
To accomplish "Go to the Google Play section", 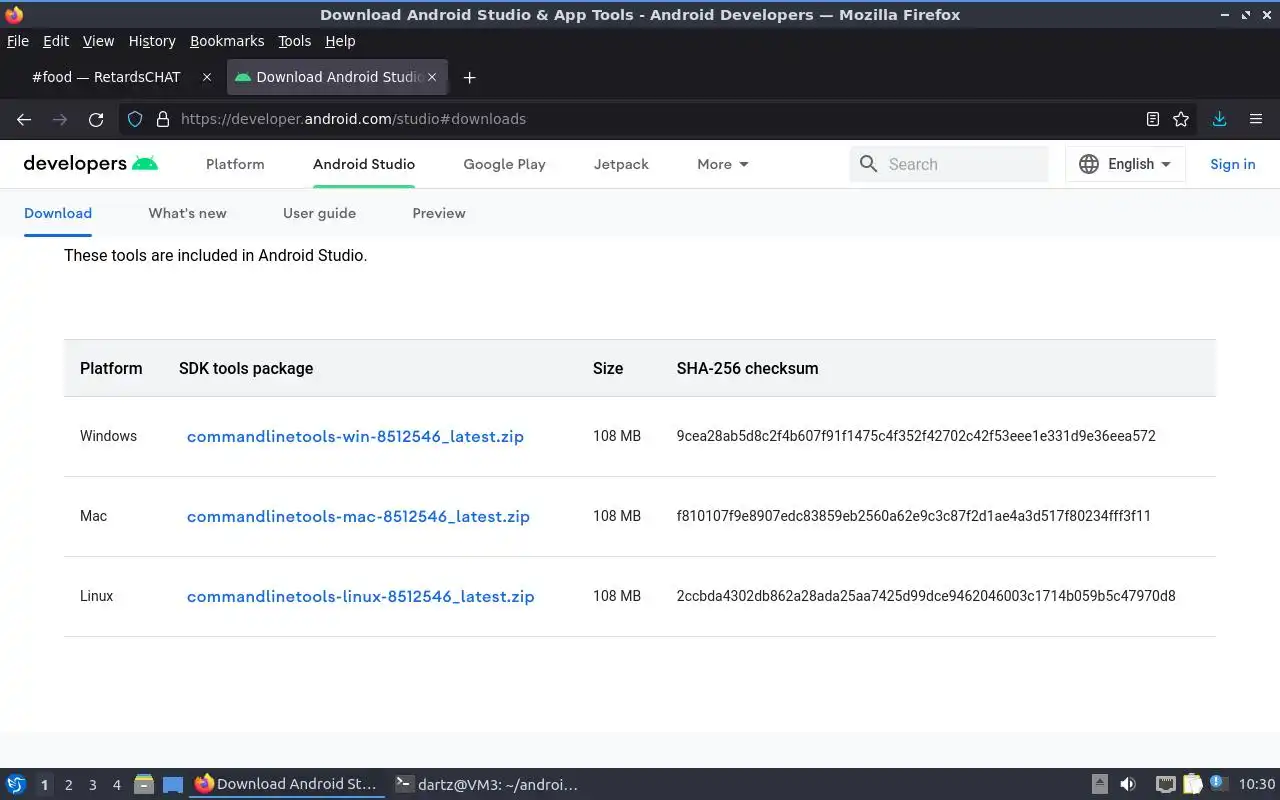I will [x=504, y=164].
